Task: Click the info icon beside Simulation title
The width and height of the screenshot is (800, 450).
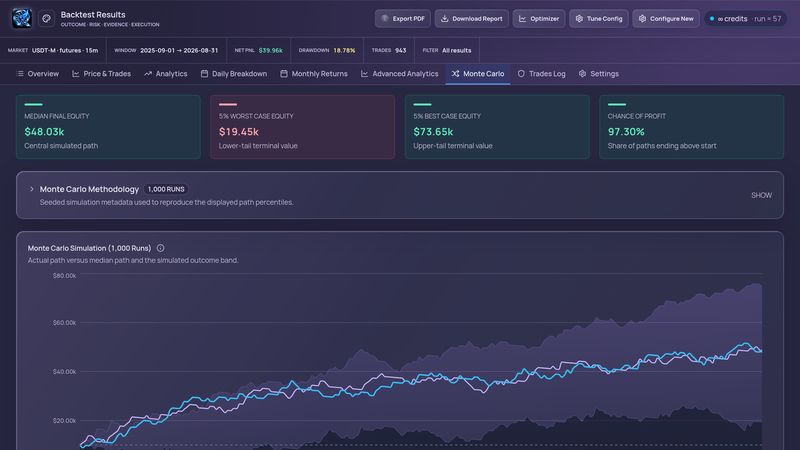Action: click(160, 248)
